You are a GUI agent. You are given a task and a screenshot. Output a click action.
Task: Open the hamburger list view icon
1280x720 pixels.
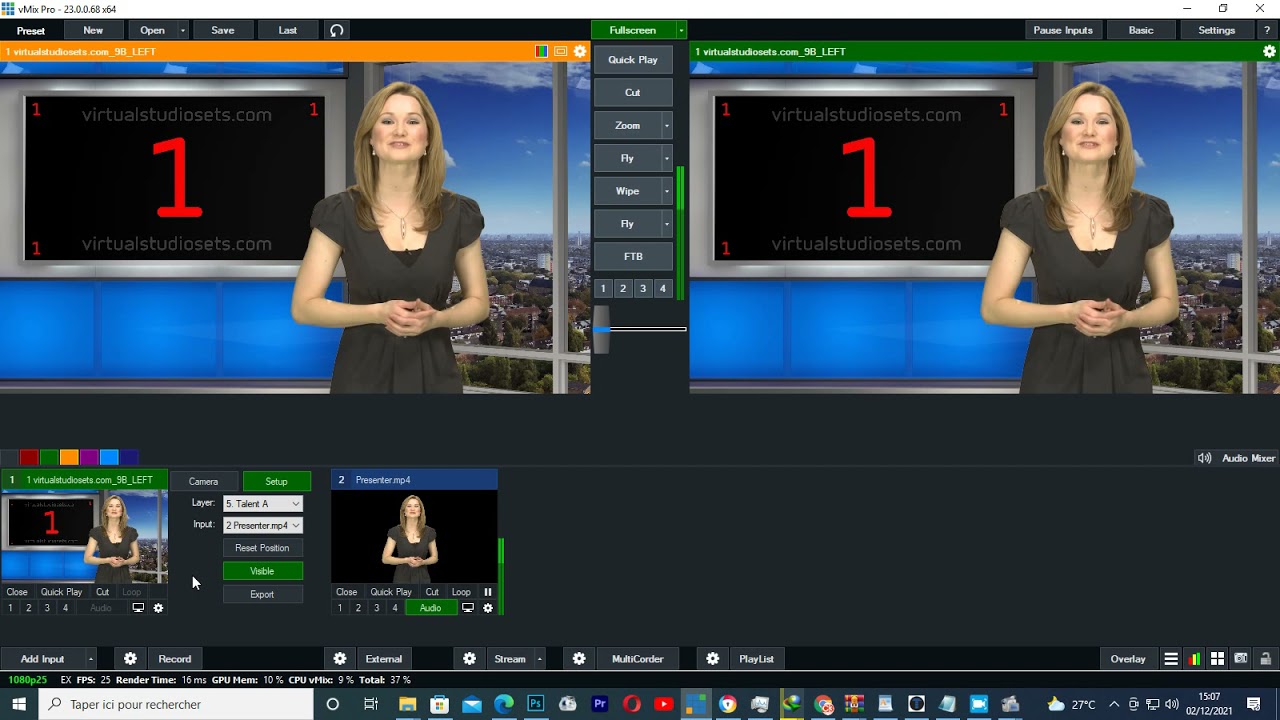click(1171, 659)
